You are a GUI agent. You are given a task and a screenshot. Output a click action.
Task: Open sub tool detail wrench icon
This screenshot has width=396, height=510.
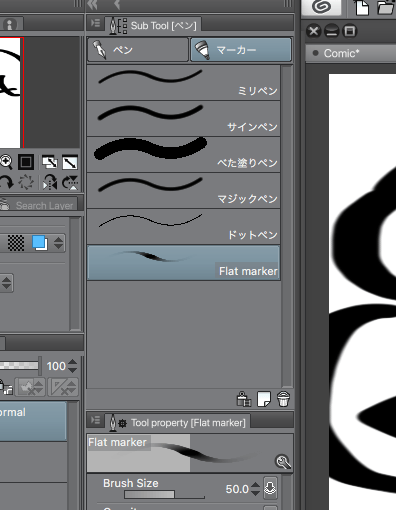pyautogui.click(x=283, y=462)
